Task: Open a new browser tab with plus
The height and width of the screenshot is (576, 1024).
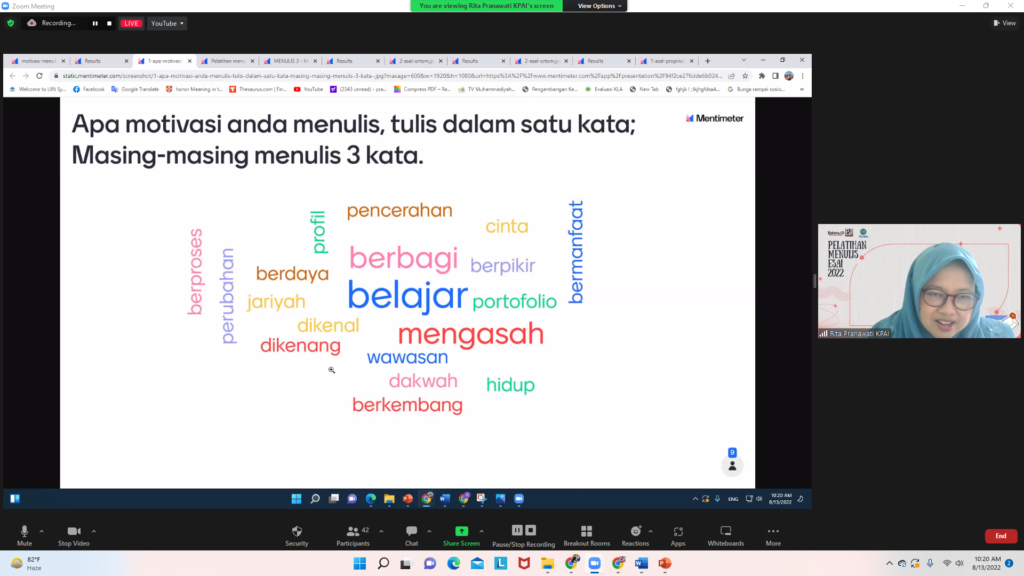Action: click(707, 61)
